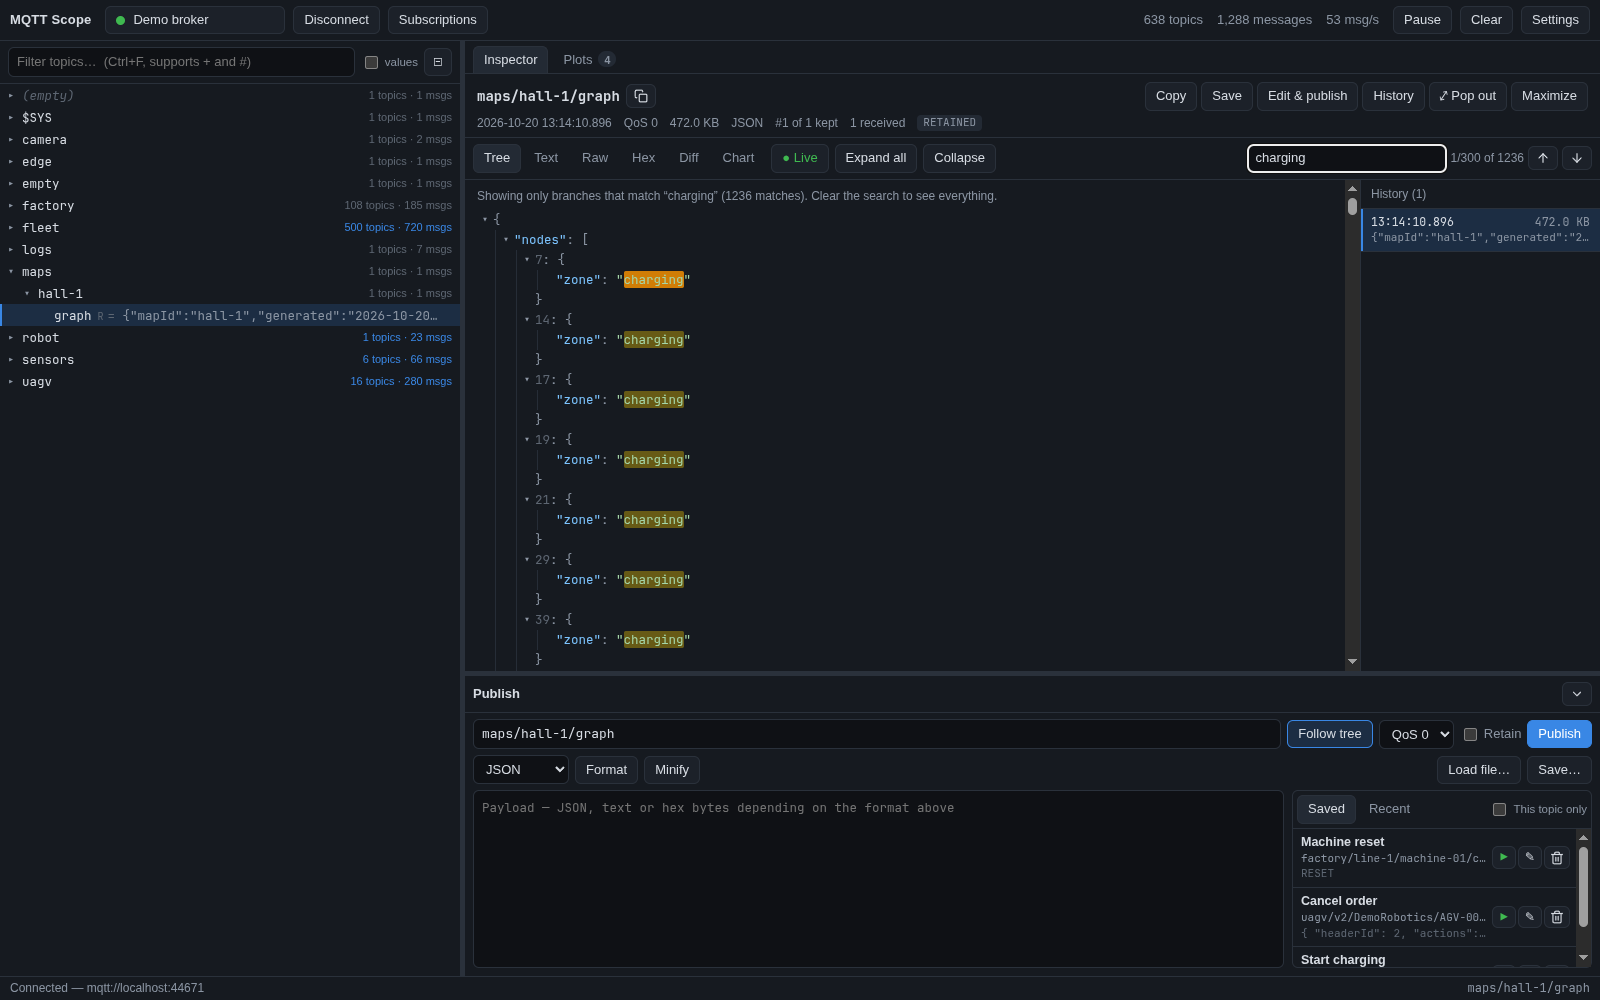Run the Cancel order saved message
This screenshot has width=1600, height=1000.
[x=1504, y=917]
